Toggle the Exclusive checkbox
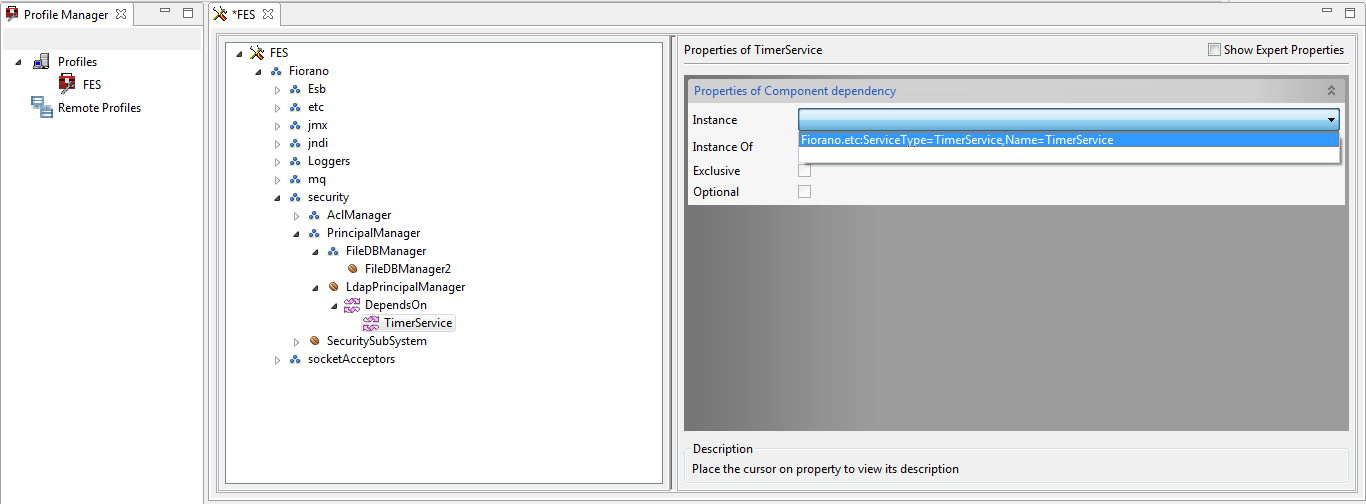1366x504 pixels. [804, 171]
